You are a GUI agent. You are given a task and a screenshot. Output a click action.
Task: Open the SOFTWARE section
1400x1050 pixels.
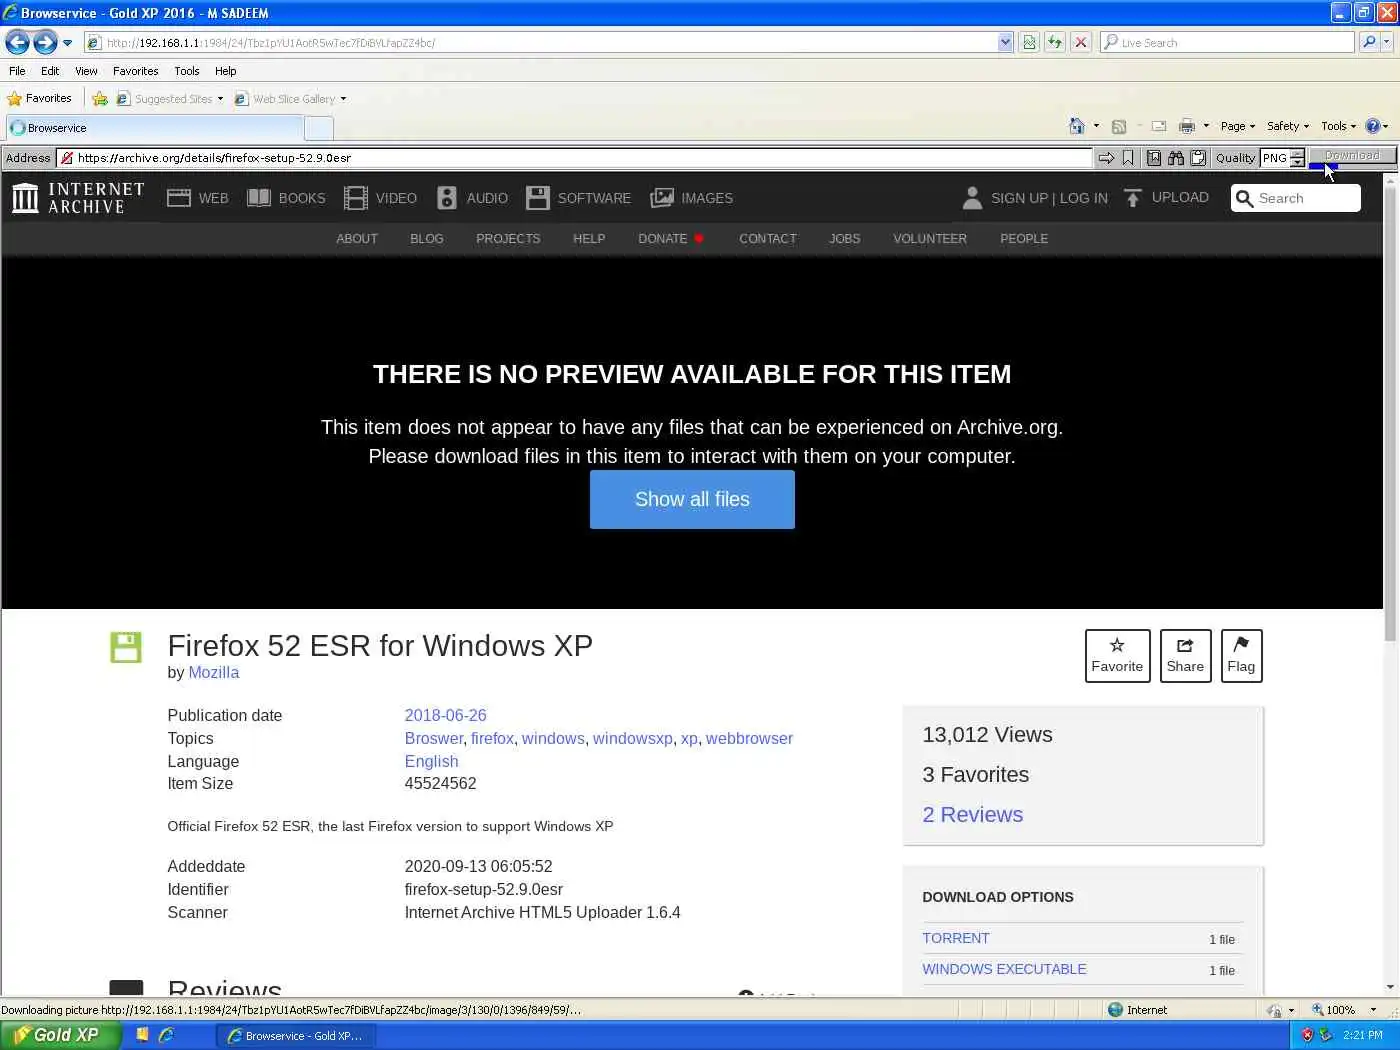coord(578,198)
